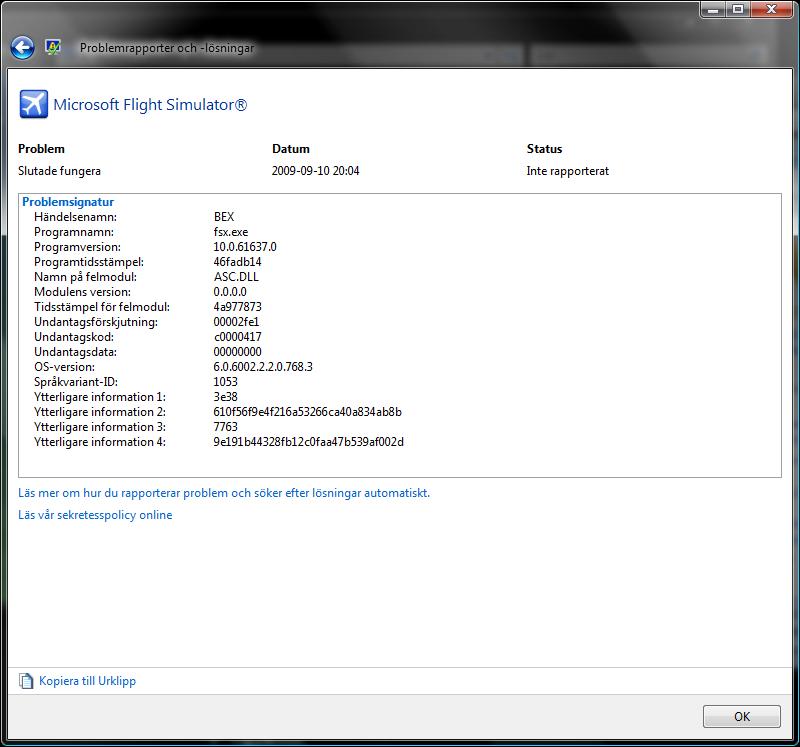Click the Ytterligare information 1 label
Screen dimensions: 800x747
[100, 397]
